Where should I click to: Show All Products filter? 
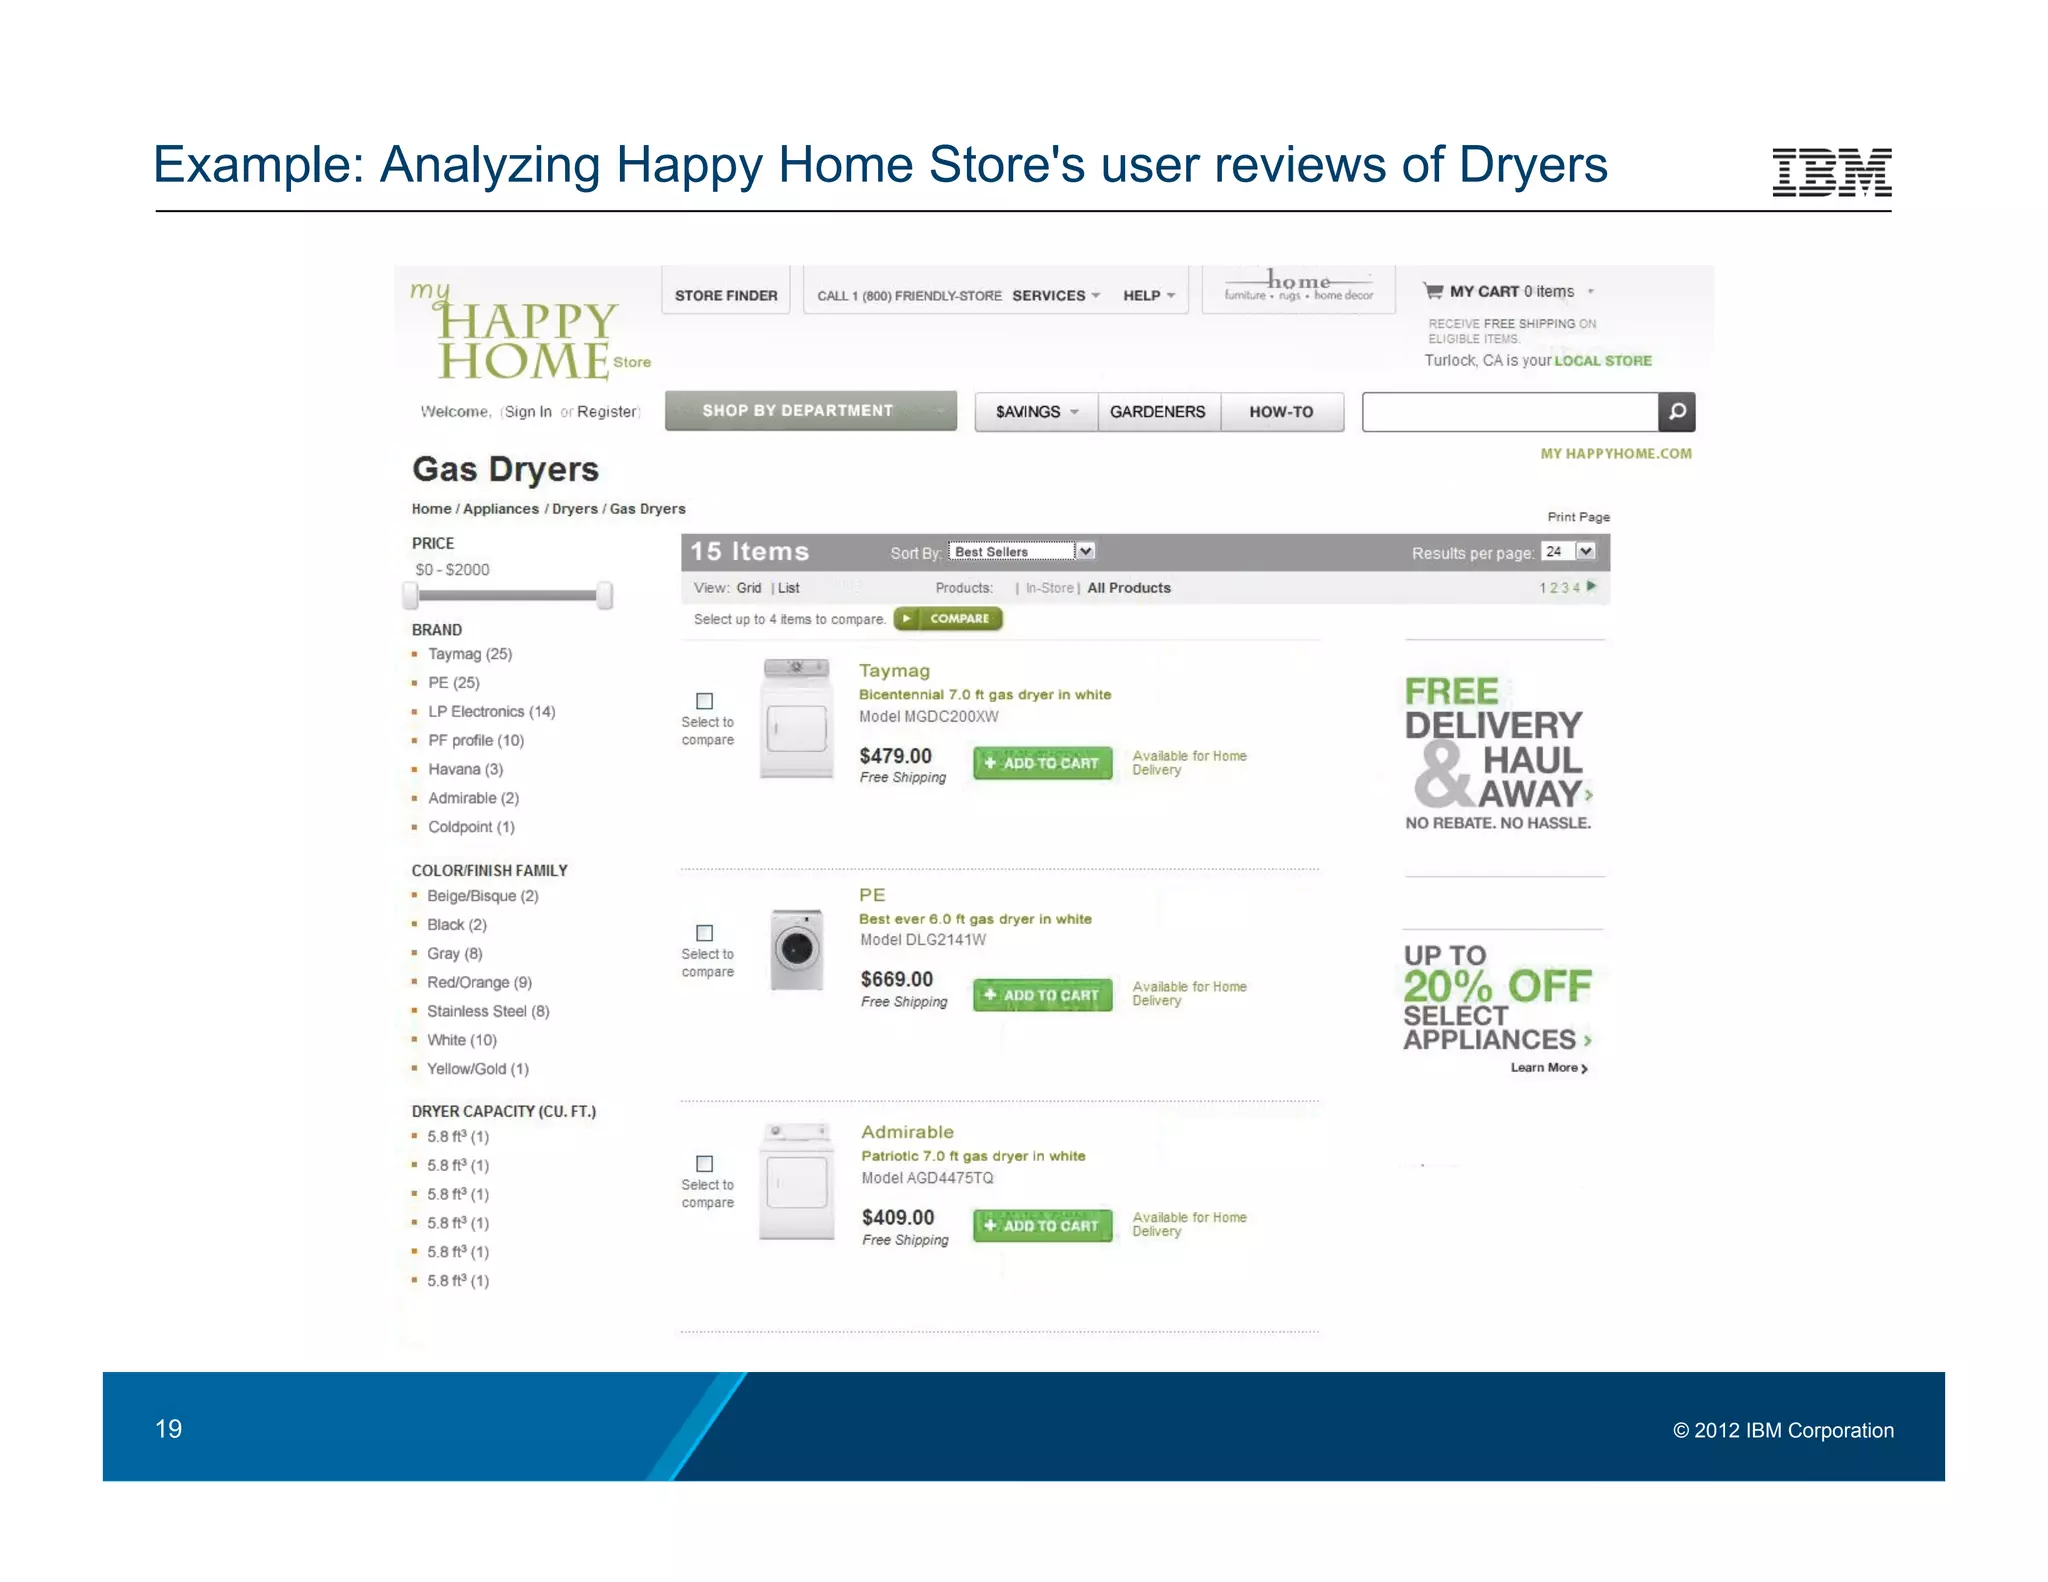click(1129, 588)
